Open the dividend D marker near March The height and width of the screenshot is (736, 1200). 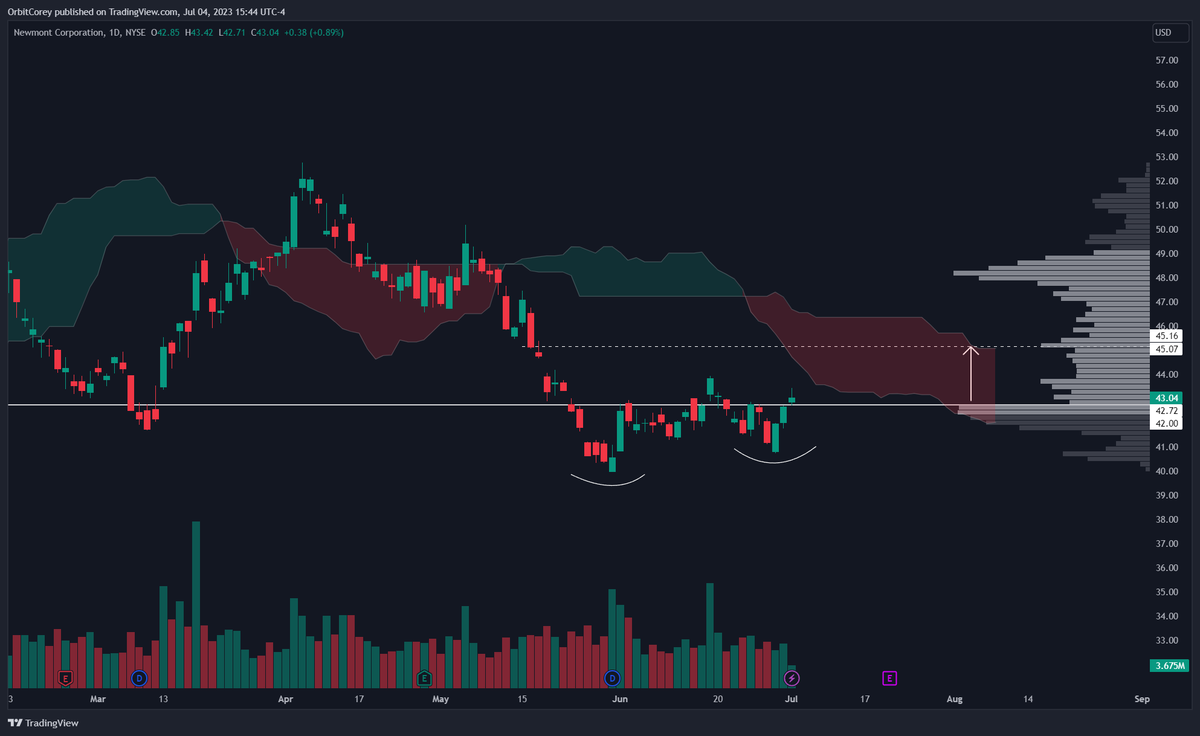point(139,678)
